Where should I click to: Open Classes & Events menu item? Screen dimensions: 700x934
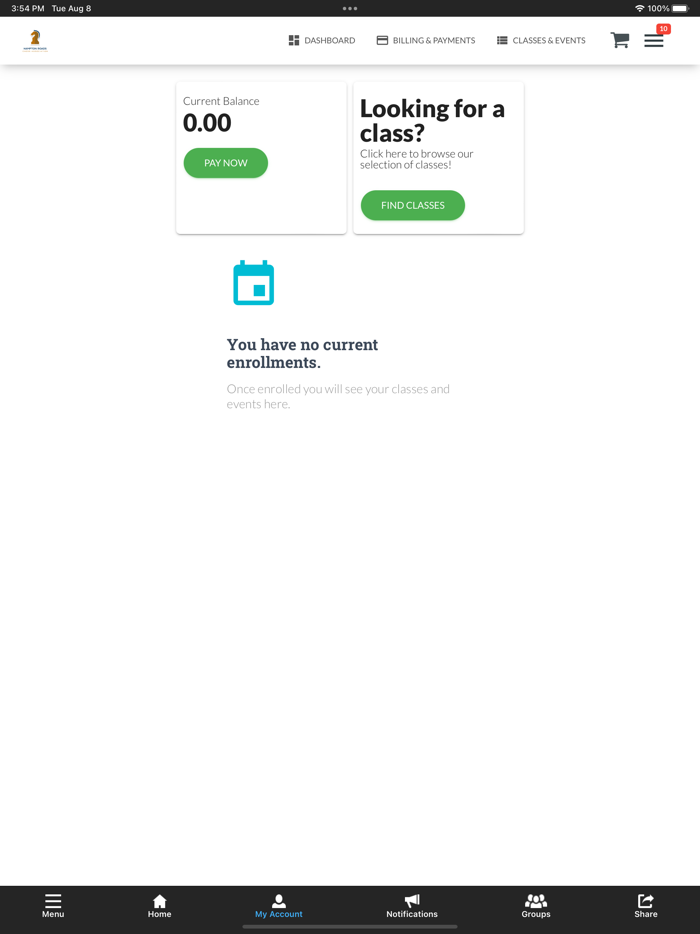click(x=541, y=41)
